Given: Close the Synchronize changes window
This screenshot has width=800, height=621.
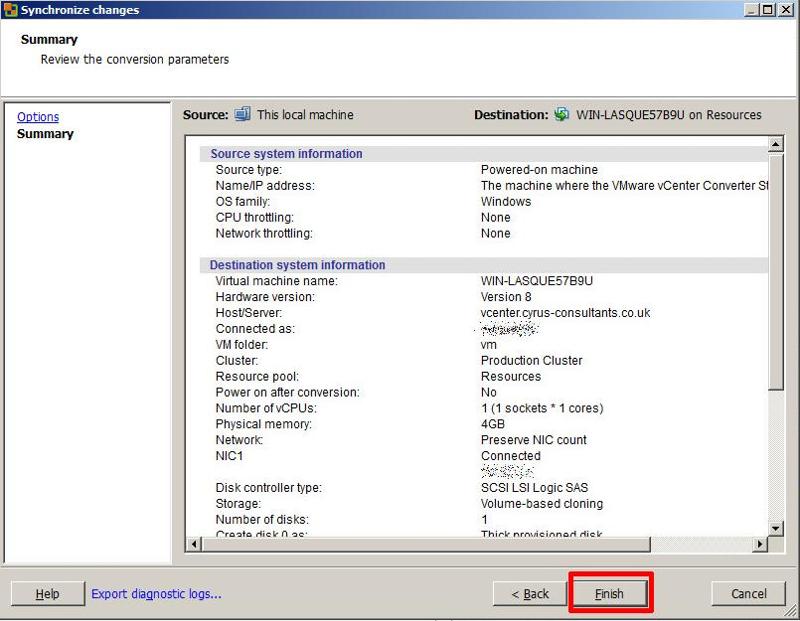Looking at the screenshot, I should click(786, 10).
